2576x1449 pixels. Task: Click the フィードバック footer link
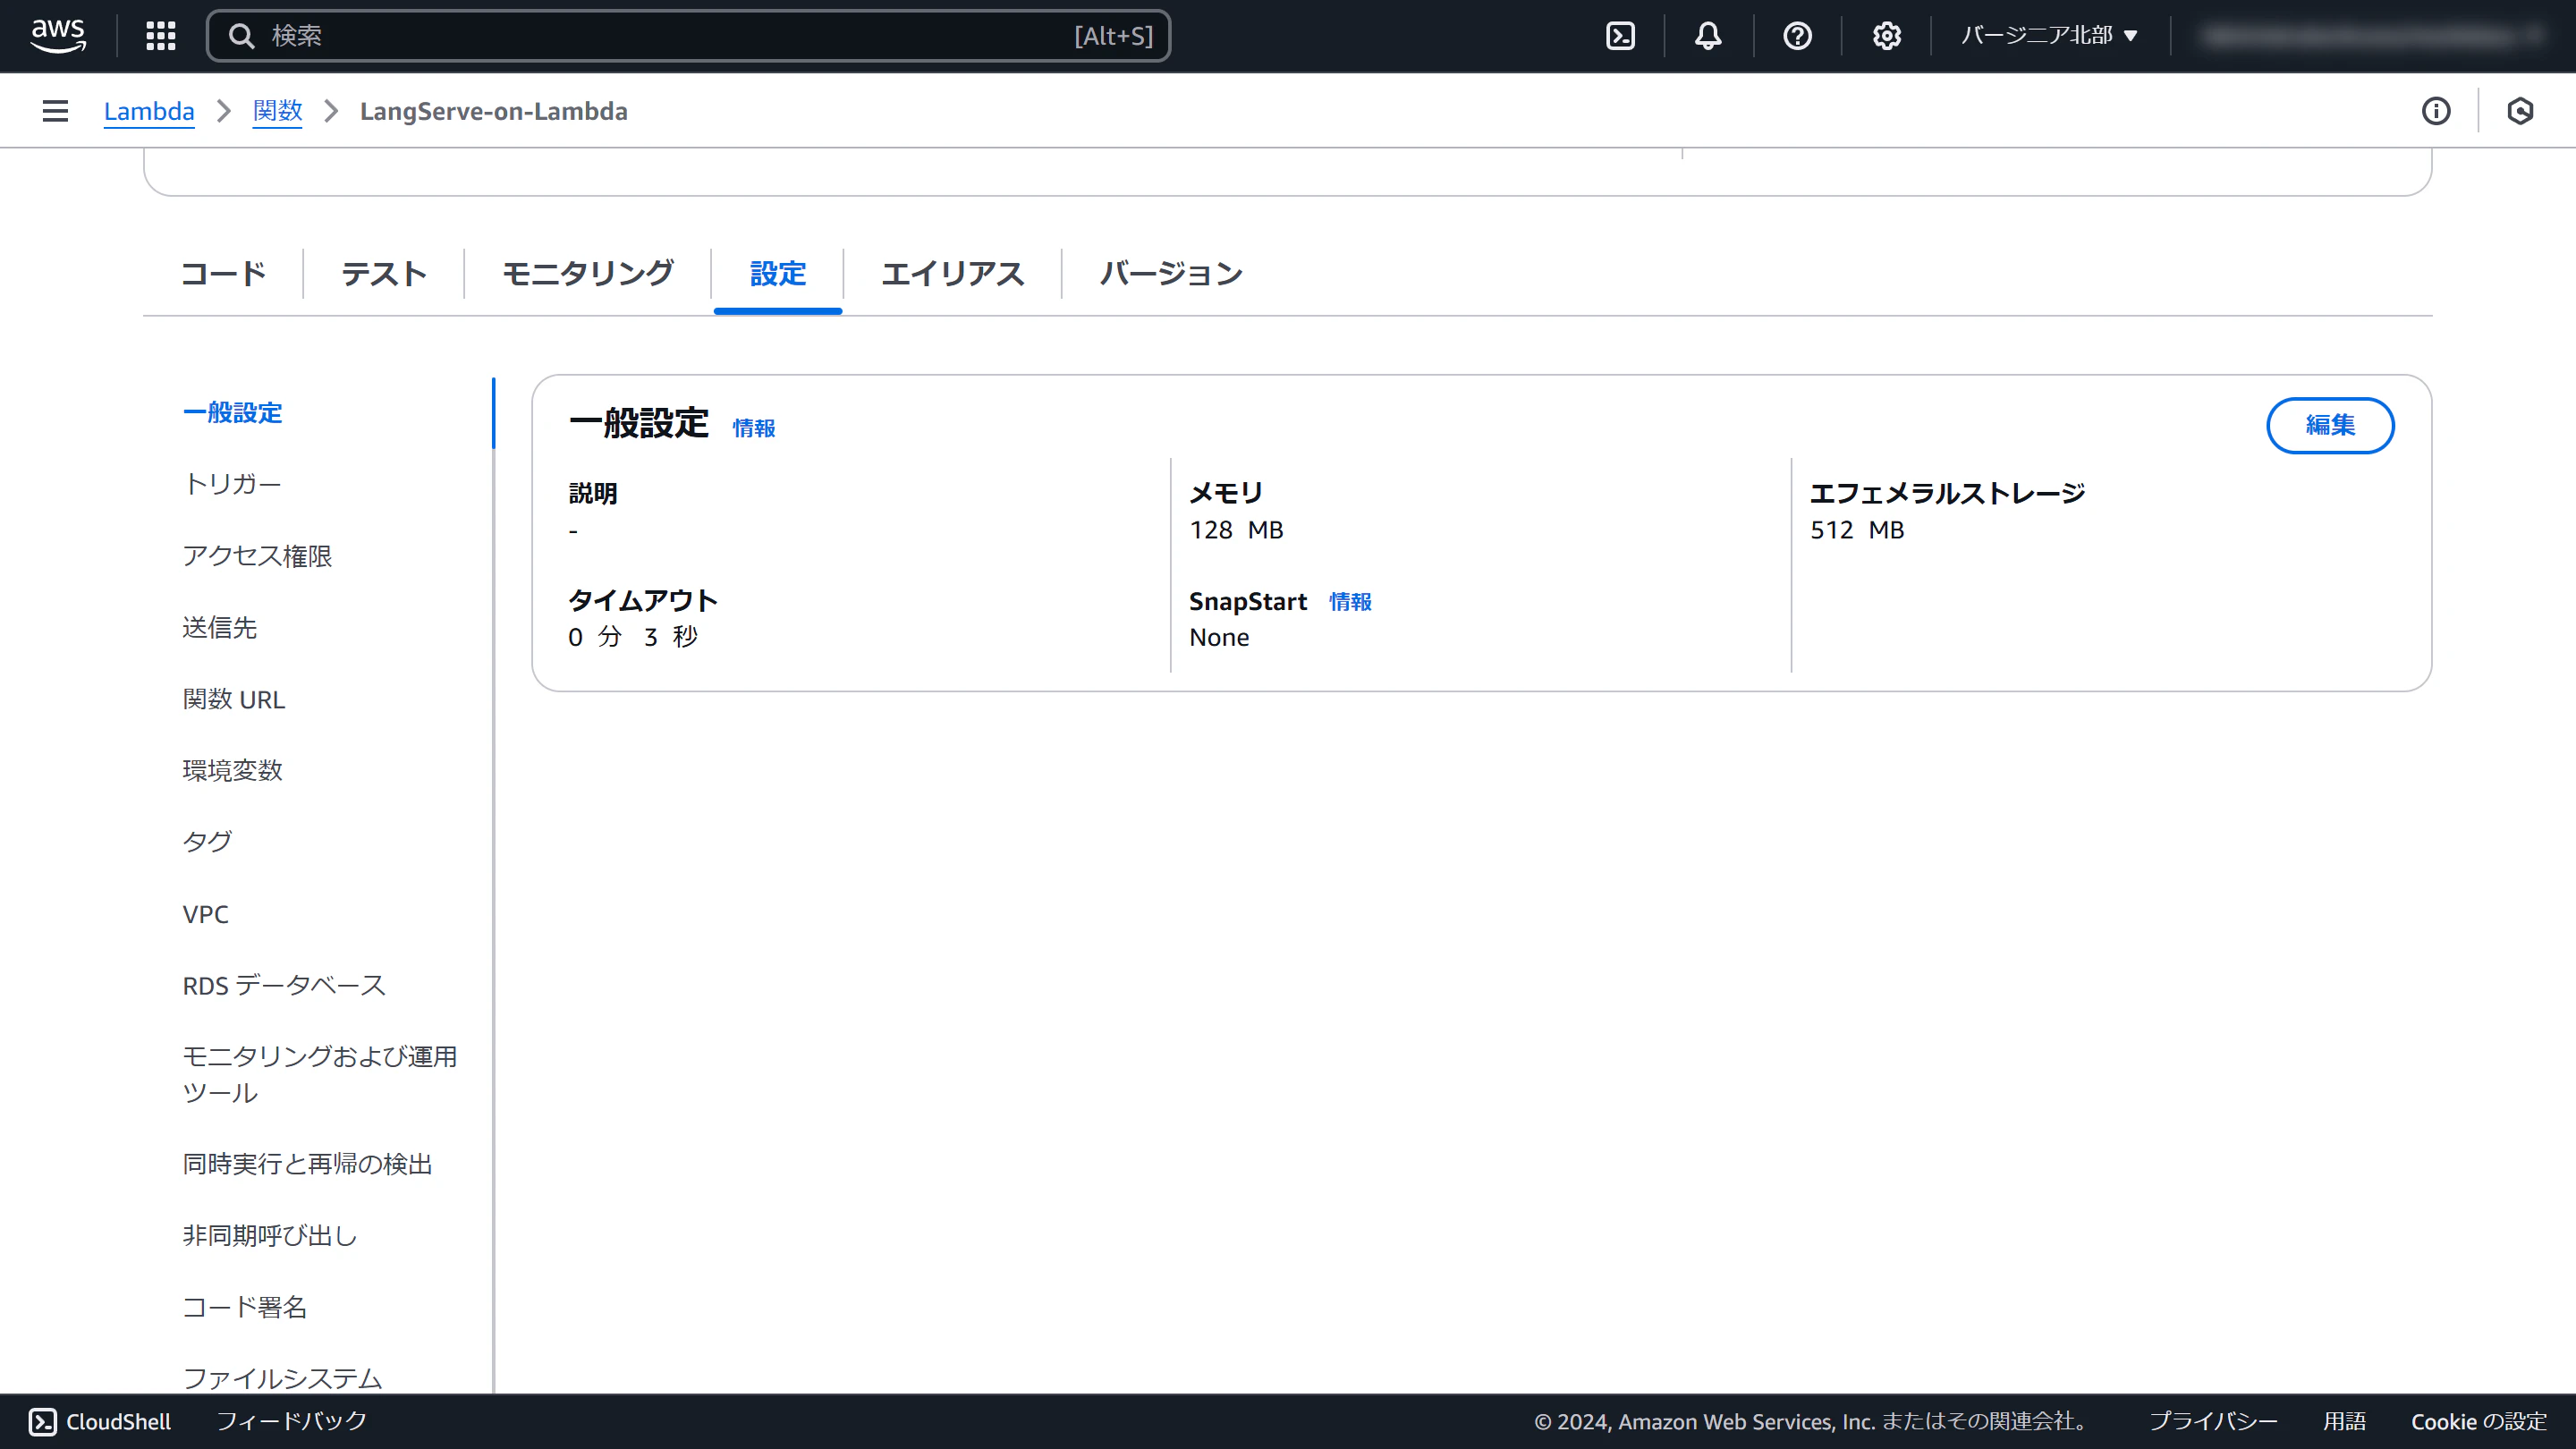tap(292, 1421)
